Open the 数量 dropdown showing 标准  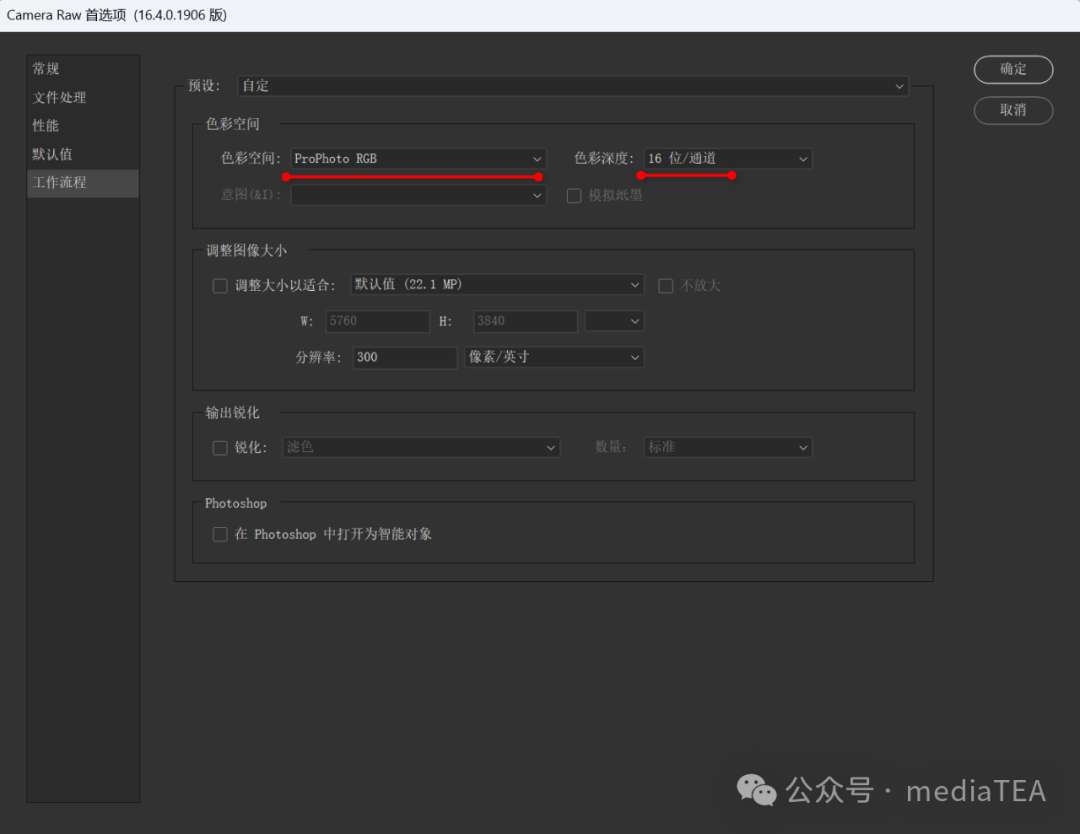tap(728, 447)
